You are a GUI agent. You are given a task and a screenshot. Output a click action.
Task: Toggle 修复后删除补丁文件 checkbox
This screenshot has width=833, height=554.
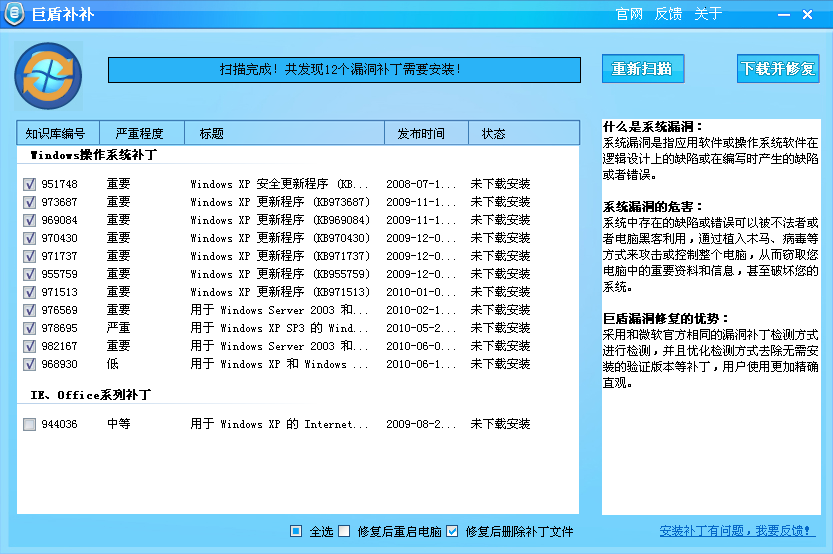452,531
